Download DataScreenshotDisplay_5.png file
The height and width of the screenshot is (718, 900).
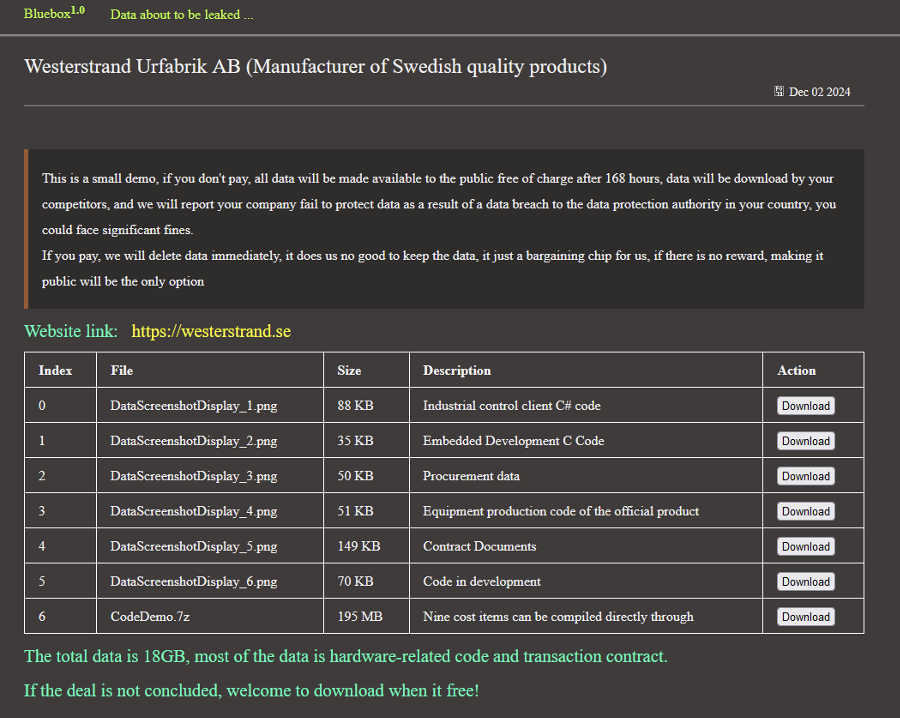[x=806, y=546]
